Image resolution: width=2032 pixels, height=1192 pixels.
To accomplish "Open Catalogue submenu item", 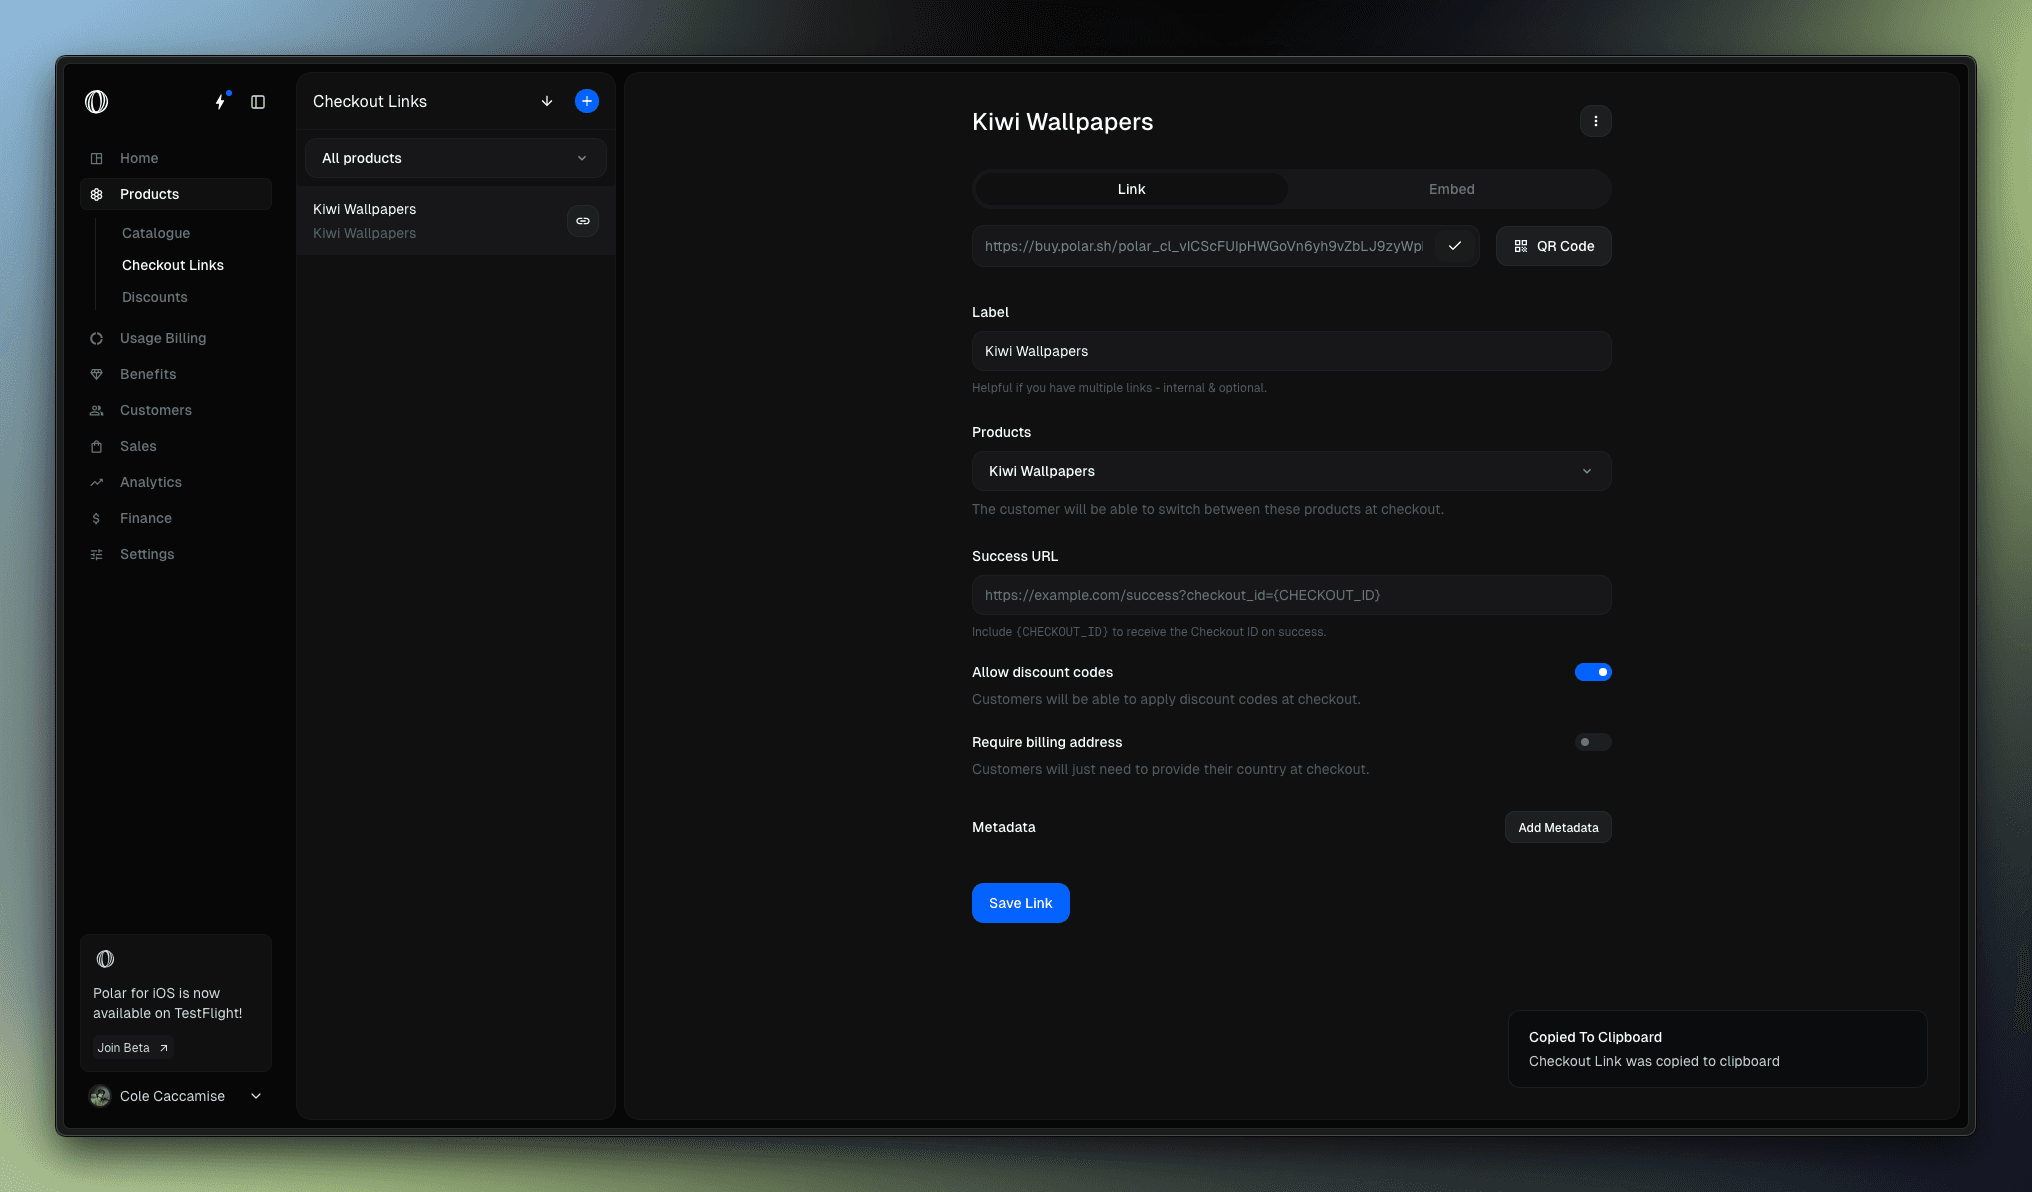I will point(156,233).
